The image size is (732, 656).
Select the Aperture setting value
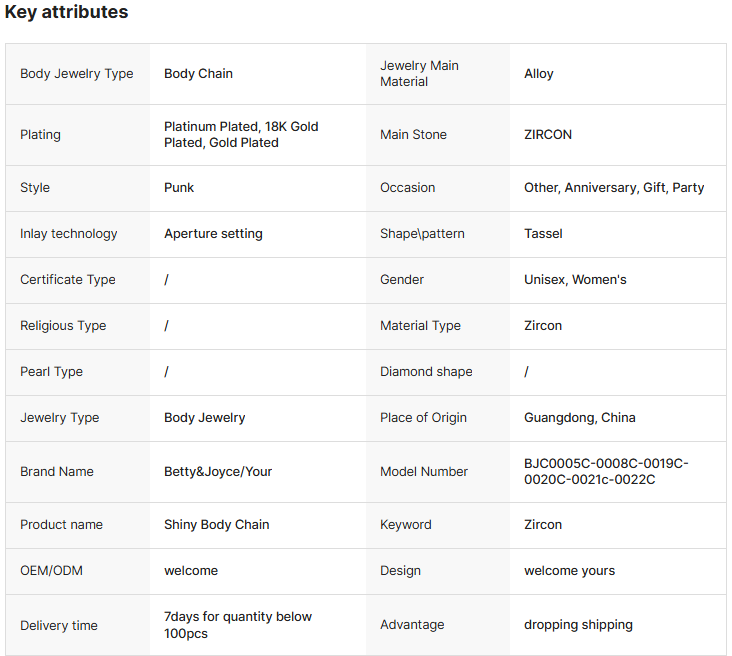pos(213,234)
